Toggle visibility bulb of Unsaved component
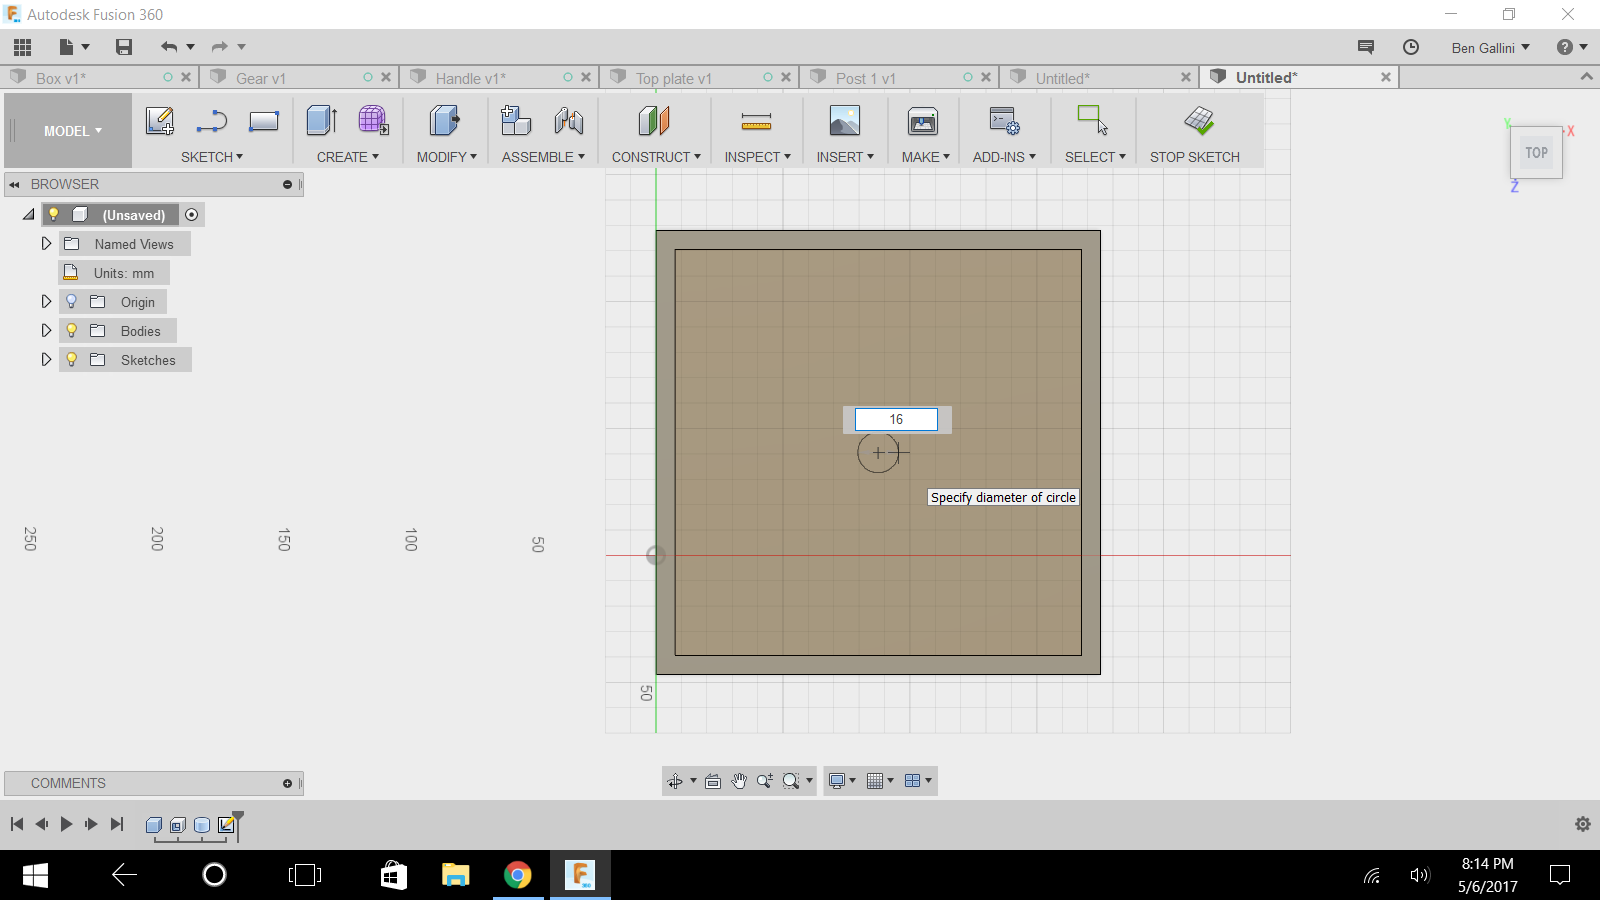This screenshot has width=1600, height=900. [x=54, y=214]
